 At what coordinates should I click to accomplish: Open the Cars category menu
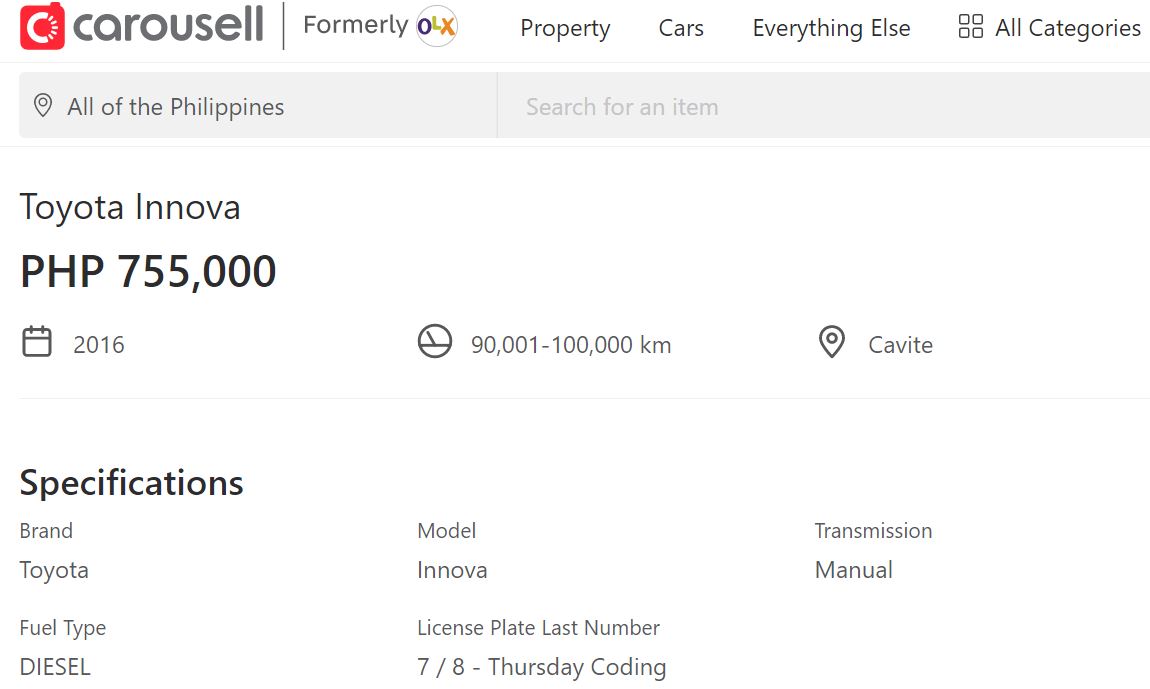point(680,28)
